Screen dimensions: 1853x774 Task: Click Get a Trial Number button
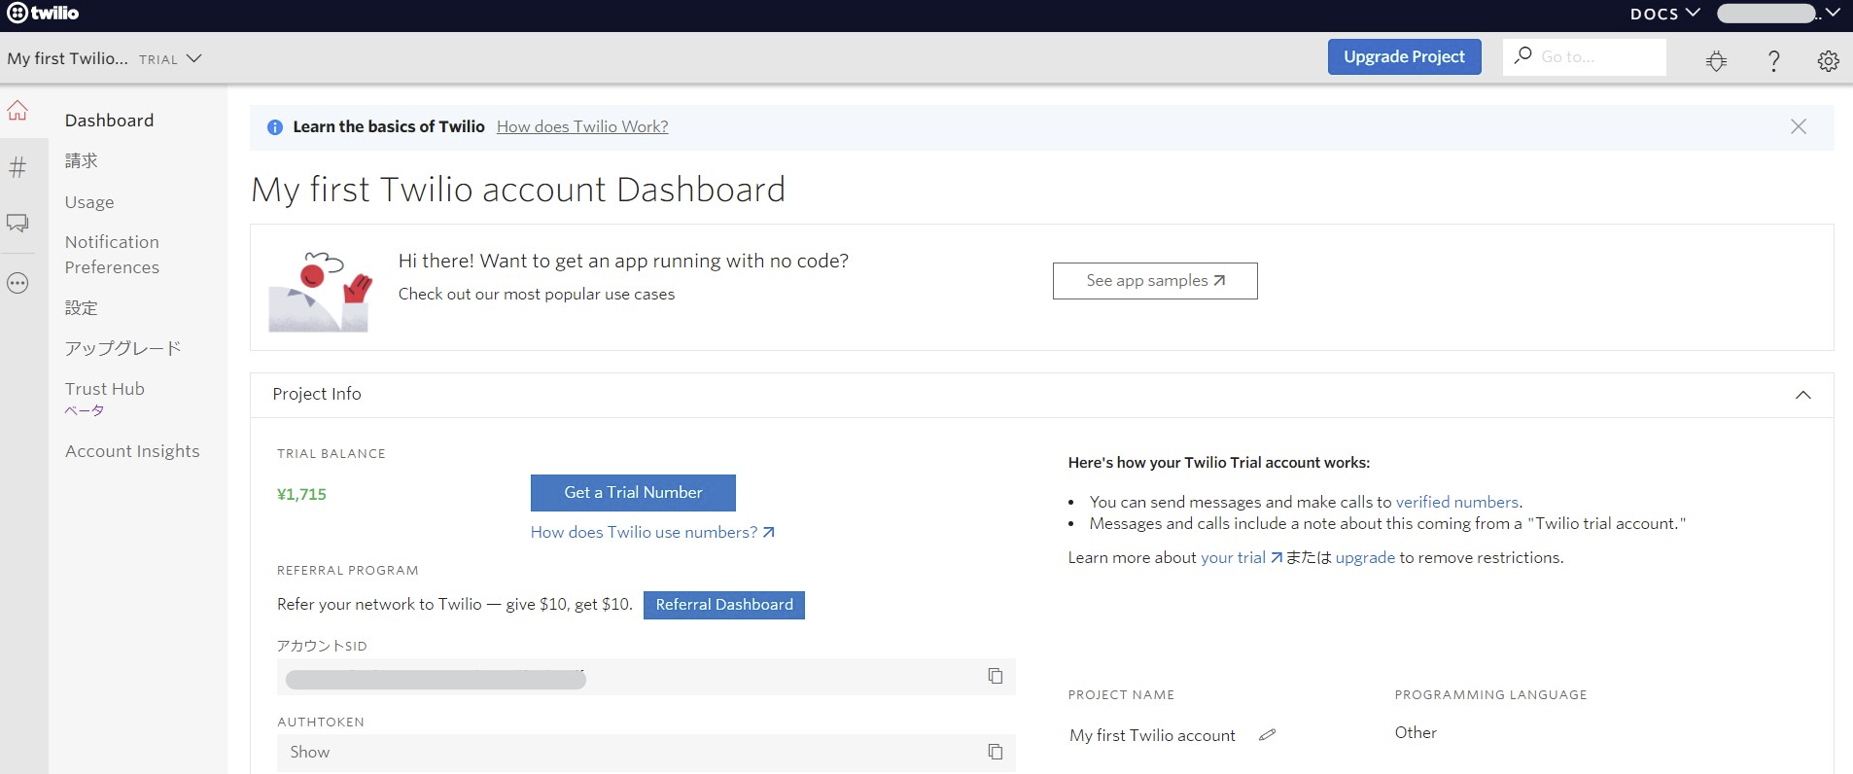pyautogui.click(x=633, y=492)
